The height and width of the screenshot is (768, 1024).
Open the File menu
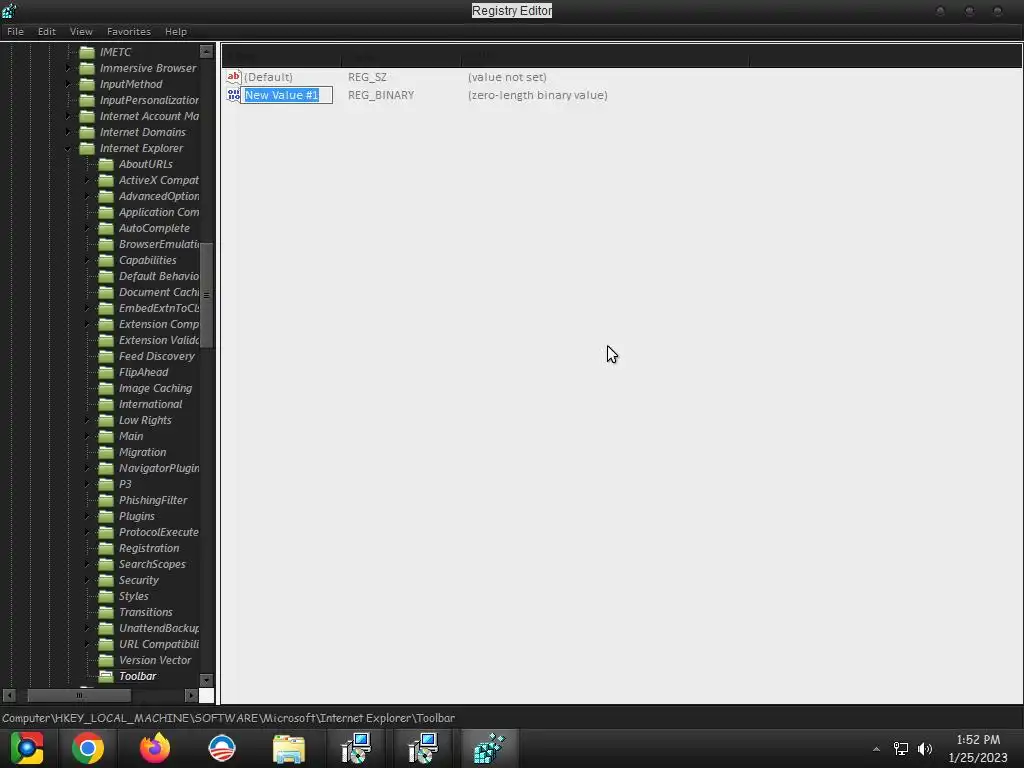15,31
